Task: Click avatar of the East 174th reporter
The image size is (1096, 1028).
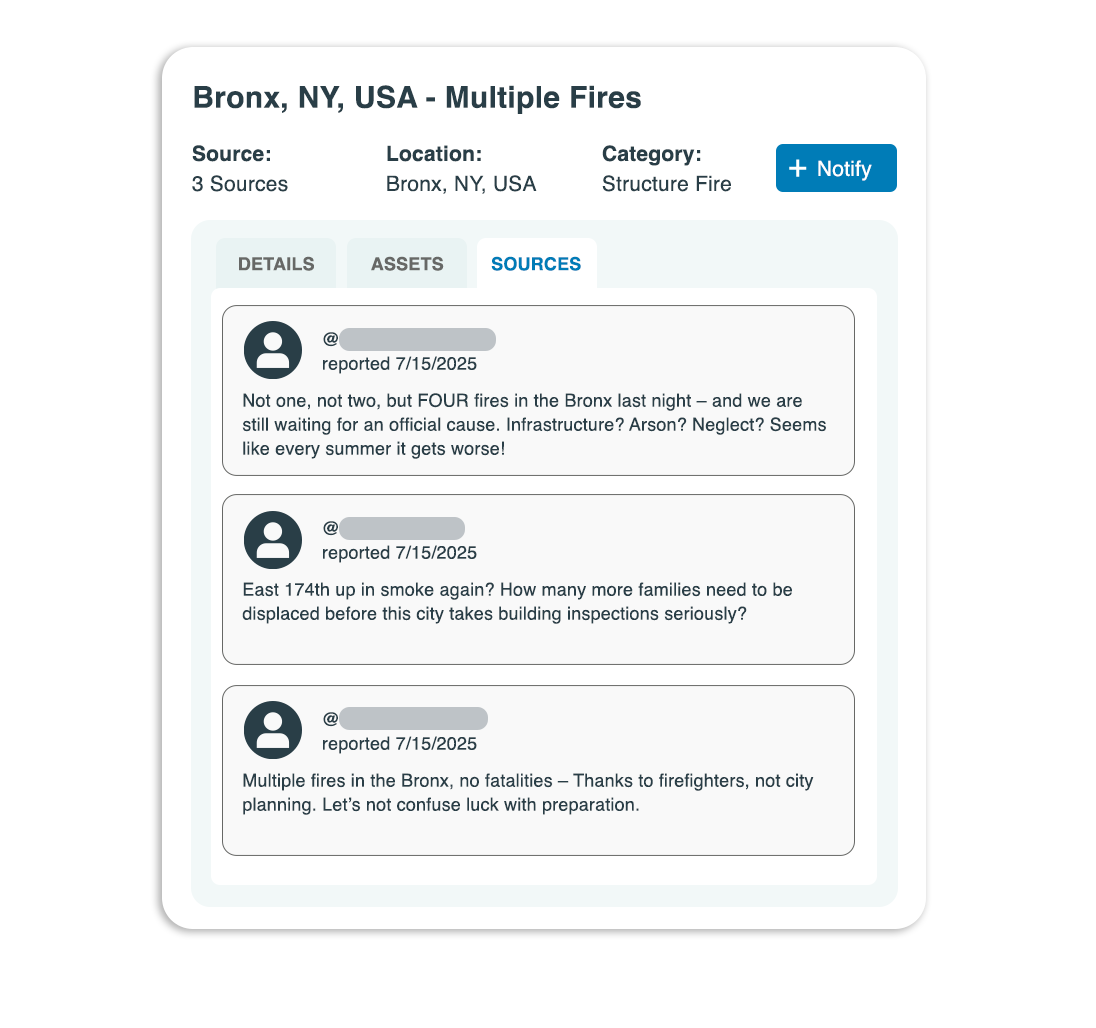Action: 273,540
